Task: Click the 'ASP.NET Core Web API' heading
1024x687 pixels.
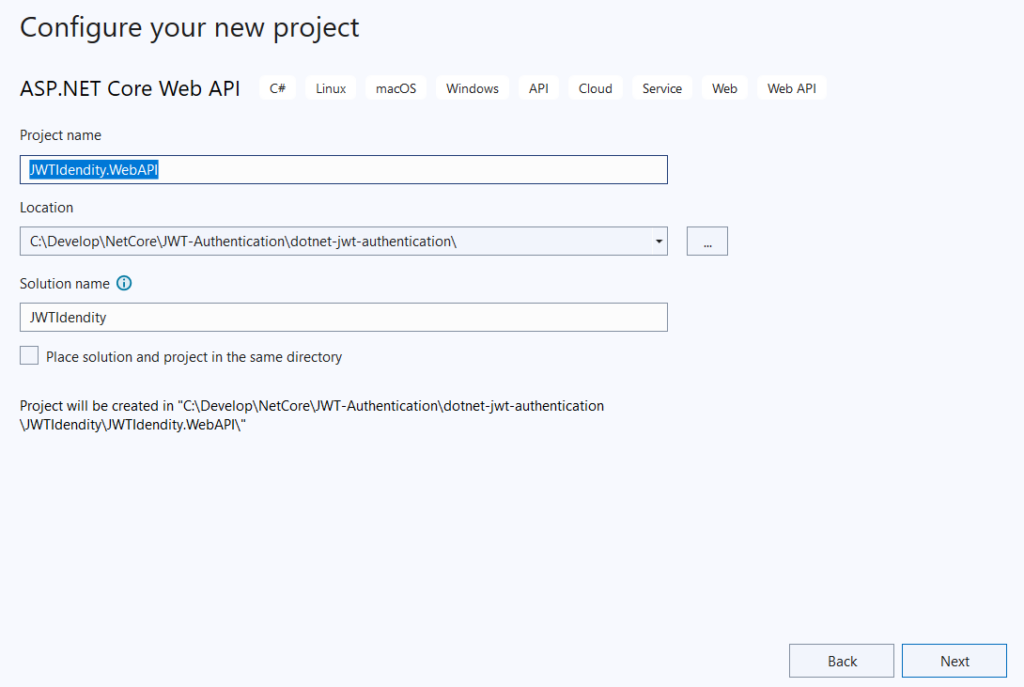Action: click(x=130, y=88)
